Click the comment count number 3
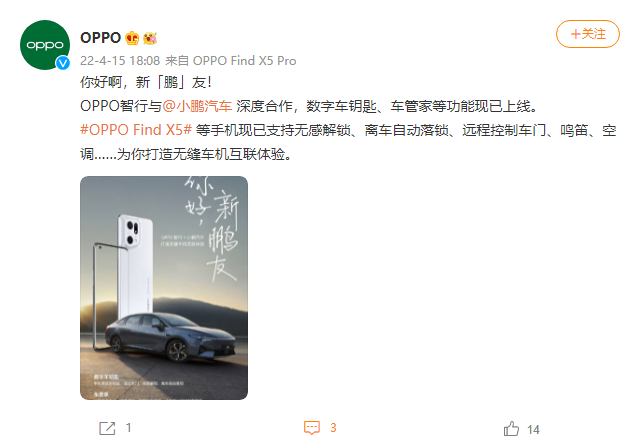640x448 pixels. (333, 428)
